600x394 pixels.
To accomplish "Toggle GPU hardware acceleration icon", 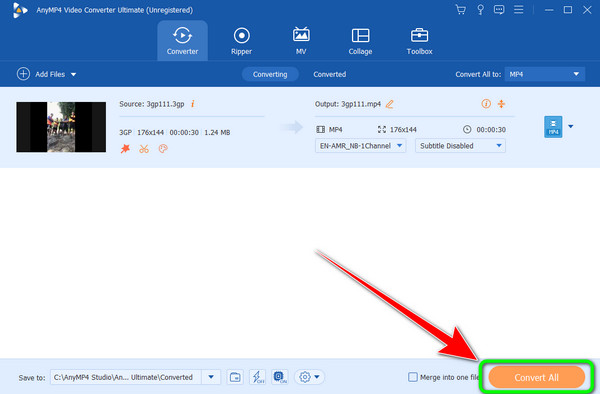I will pos(280,377).
